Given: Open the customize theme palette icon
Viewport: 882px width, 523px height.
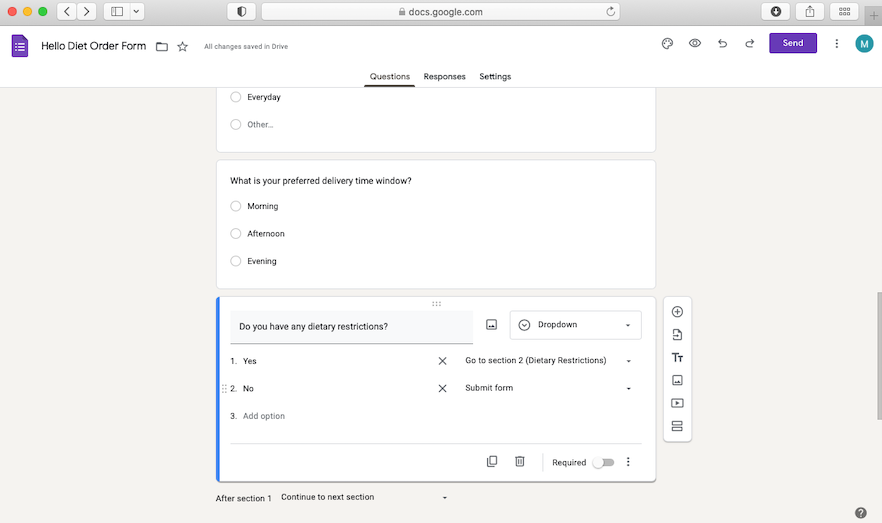Looking at the screenshot, I should coord(667,44).
